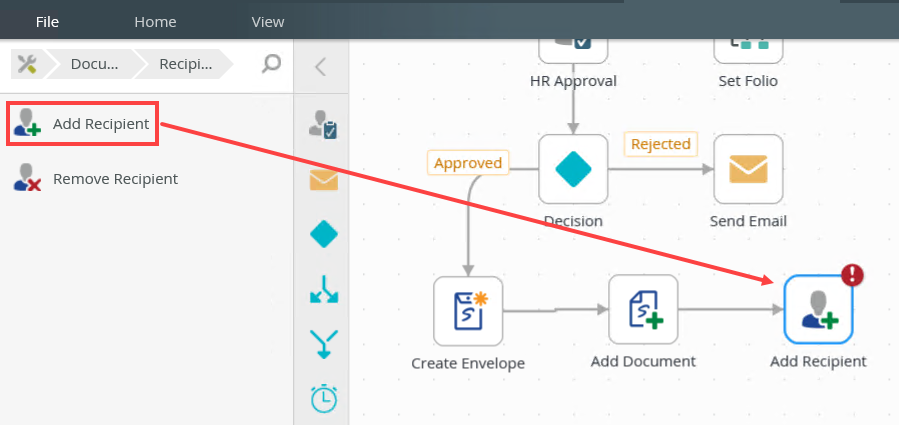
Task: Click the Rejected line label
Action: pyautogui.click(x=660, y=144)
